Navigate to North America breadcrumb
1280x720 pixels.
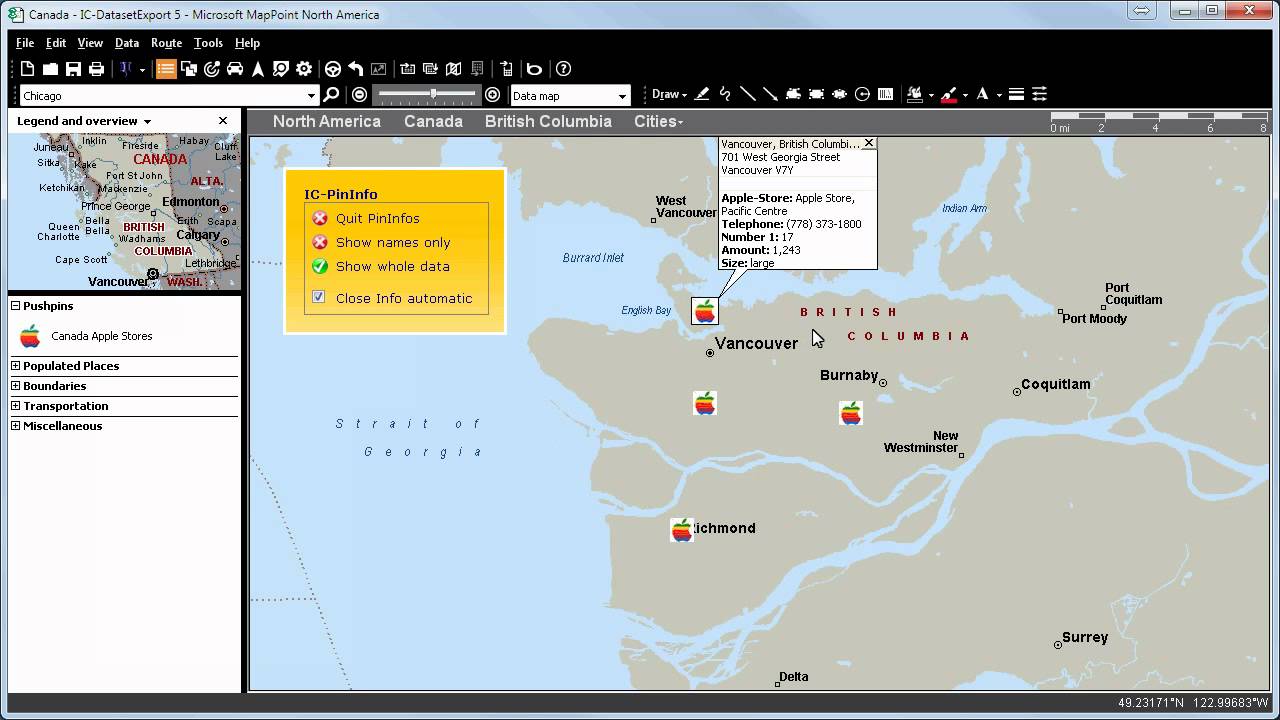(x=327, y=121)
